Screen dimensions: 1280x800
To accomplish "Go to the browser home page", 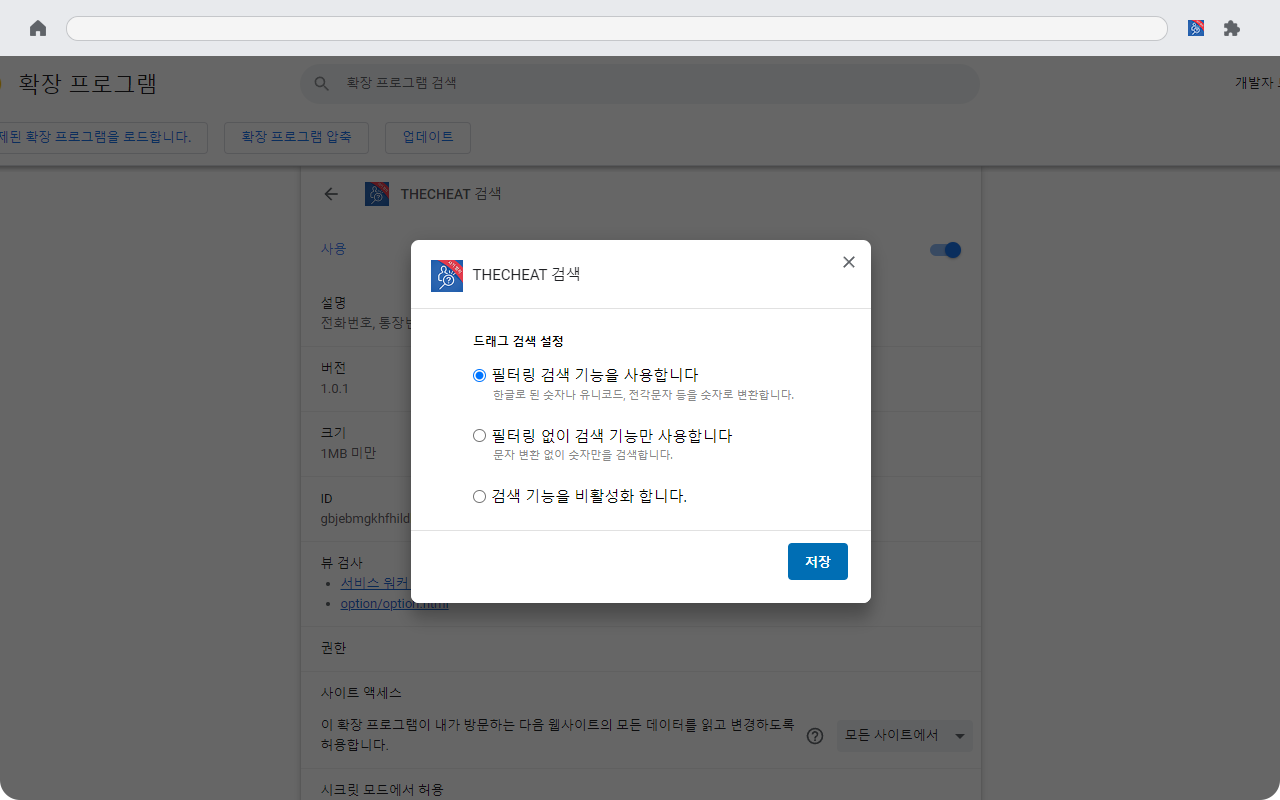I will [38, 28].
